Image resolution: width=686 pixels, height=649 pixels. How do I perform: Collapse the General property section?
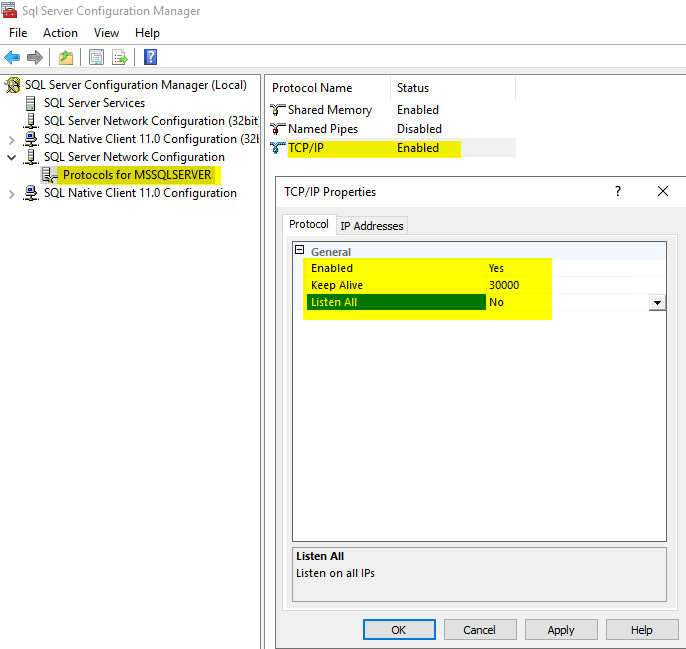pyautogui.click(x=298, y=250)
